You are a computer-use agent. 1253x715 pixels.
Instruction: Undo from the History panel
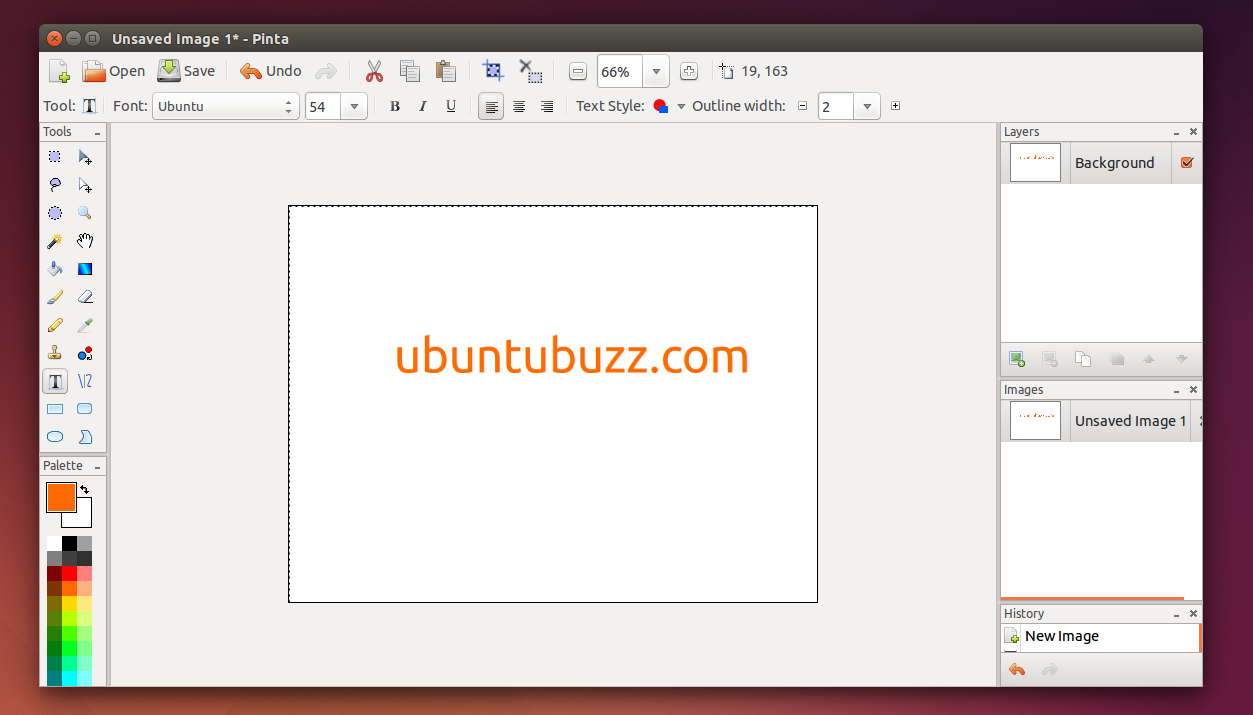coord(1017,670)
